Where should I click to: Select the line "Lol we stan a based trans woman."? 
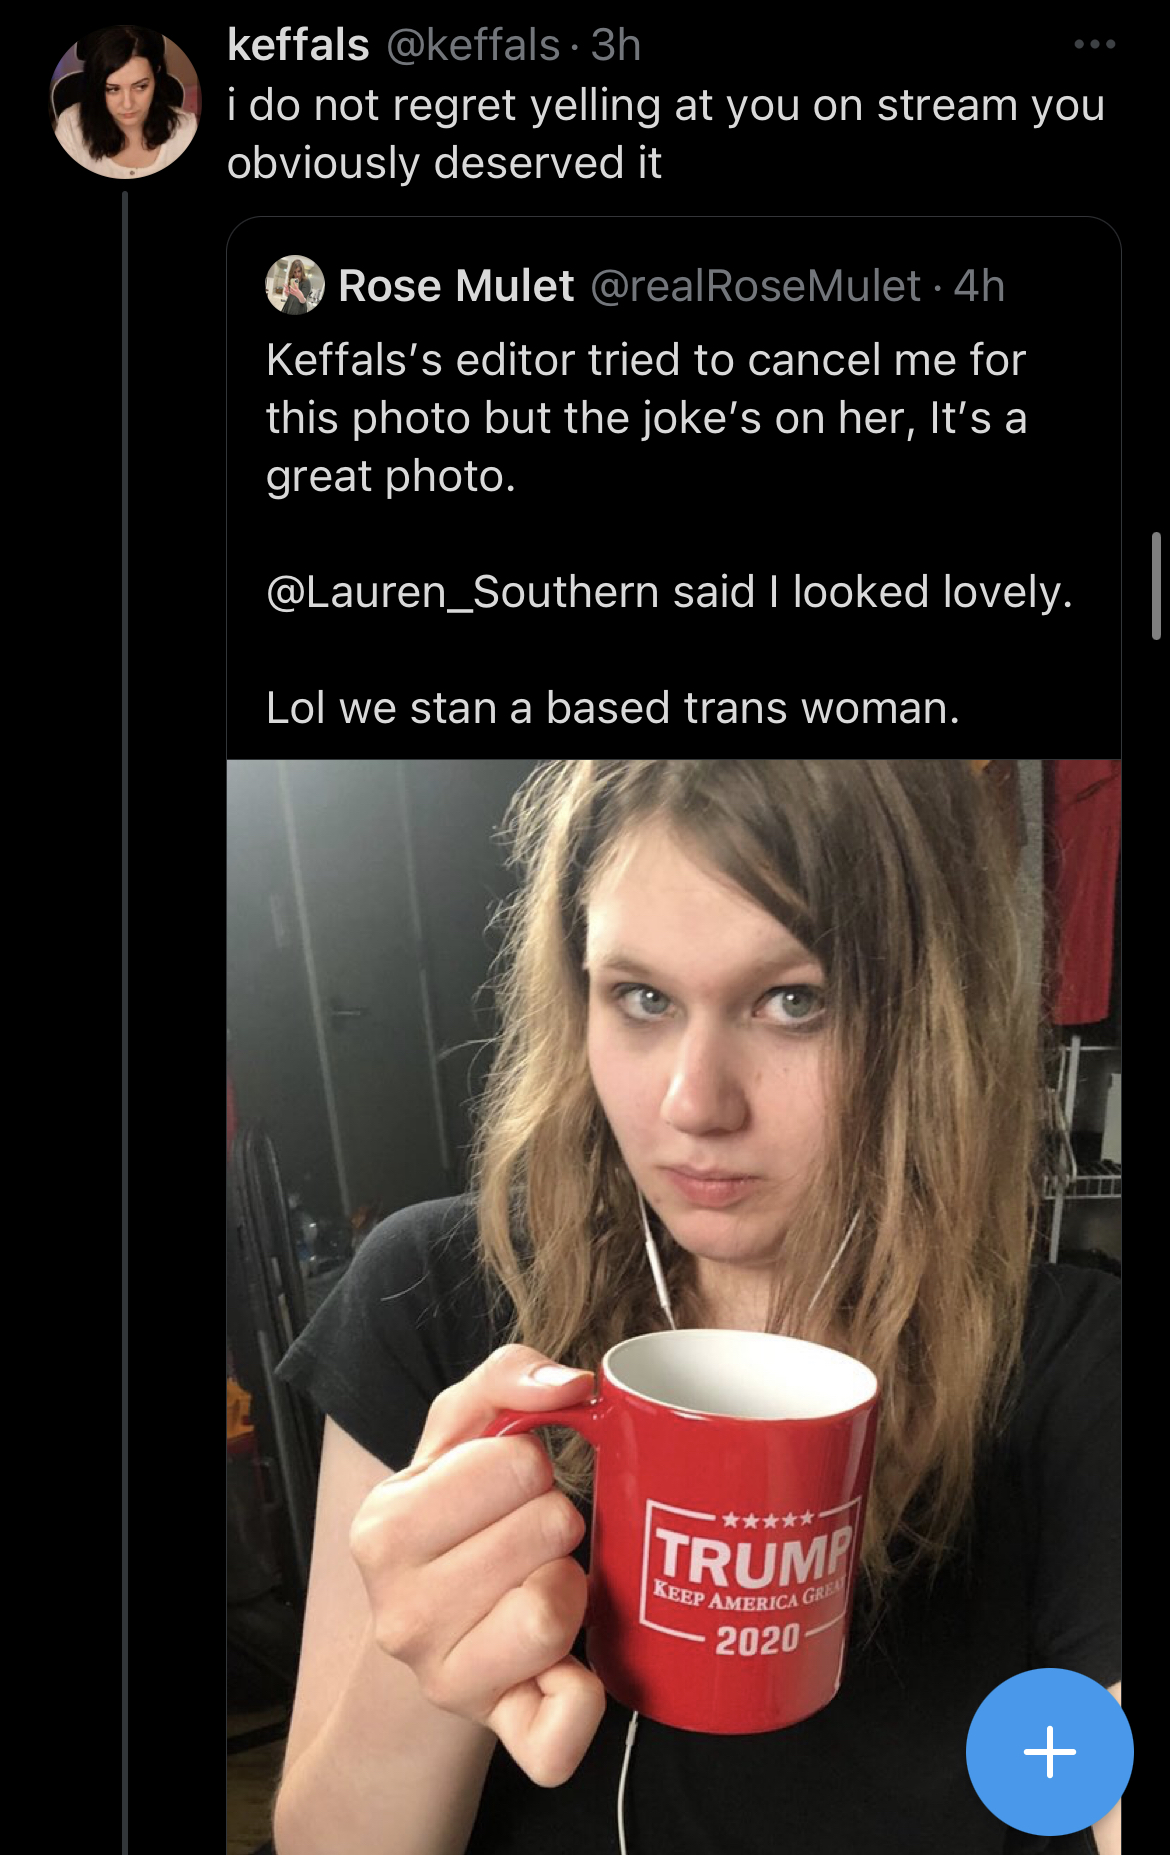[x=613, y=708]
